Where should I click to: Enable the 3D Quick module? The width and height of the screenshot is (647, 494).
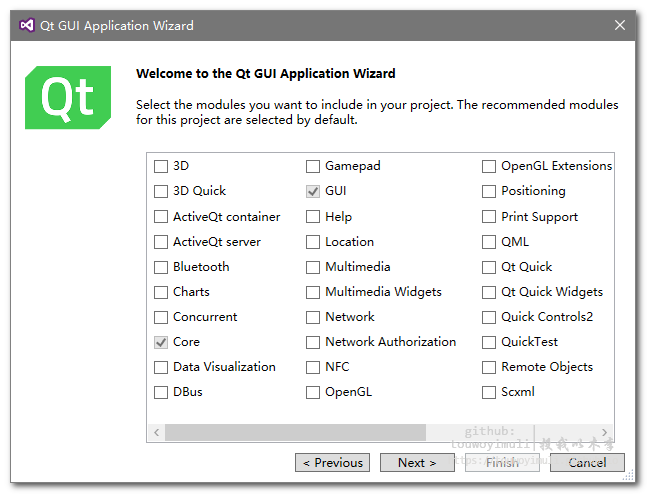[161, 191]
